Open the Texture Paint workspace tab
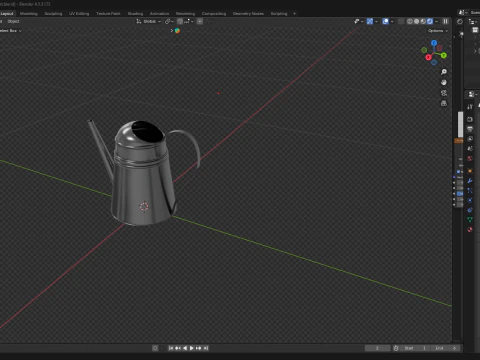 (108, 14)
